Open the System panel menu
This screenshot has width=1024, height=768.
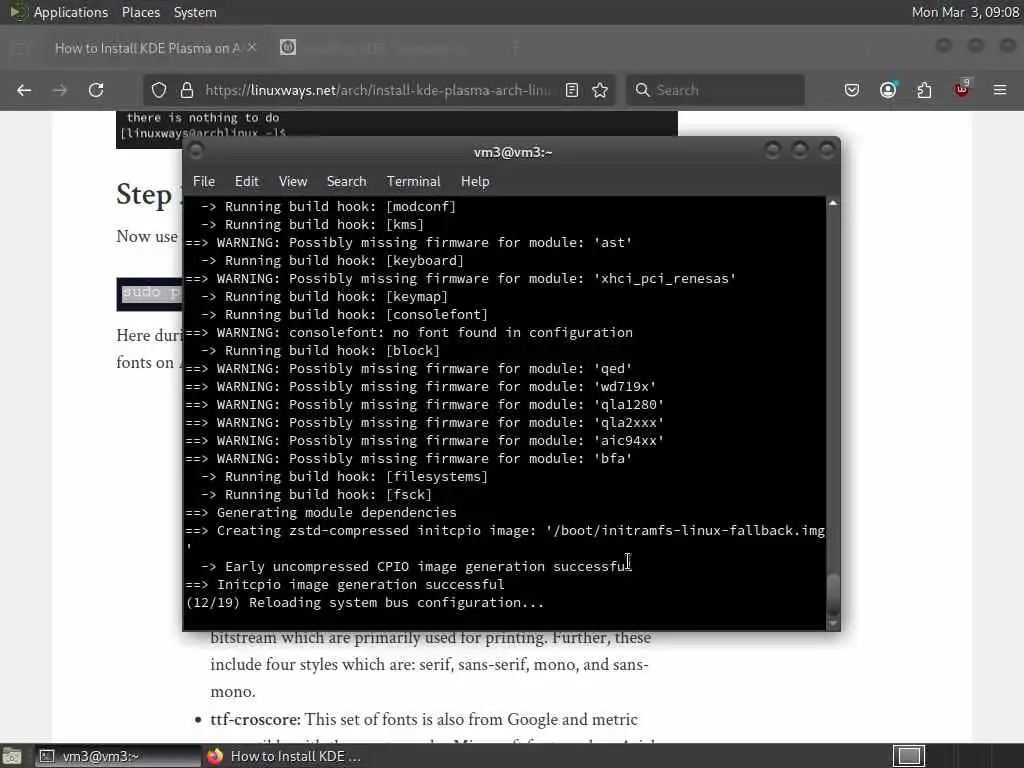pyautogui.click(x=195, y=12)
